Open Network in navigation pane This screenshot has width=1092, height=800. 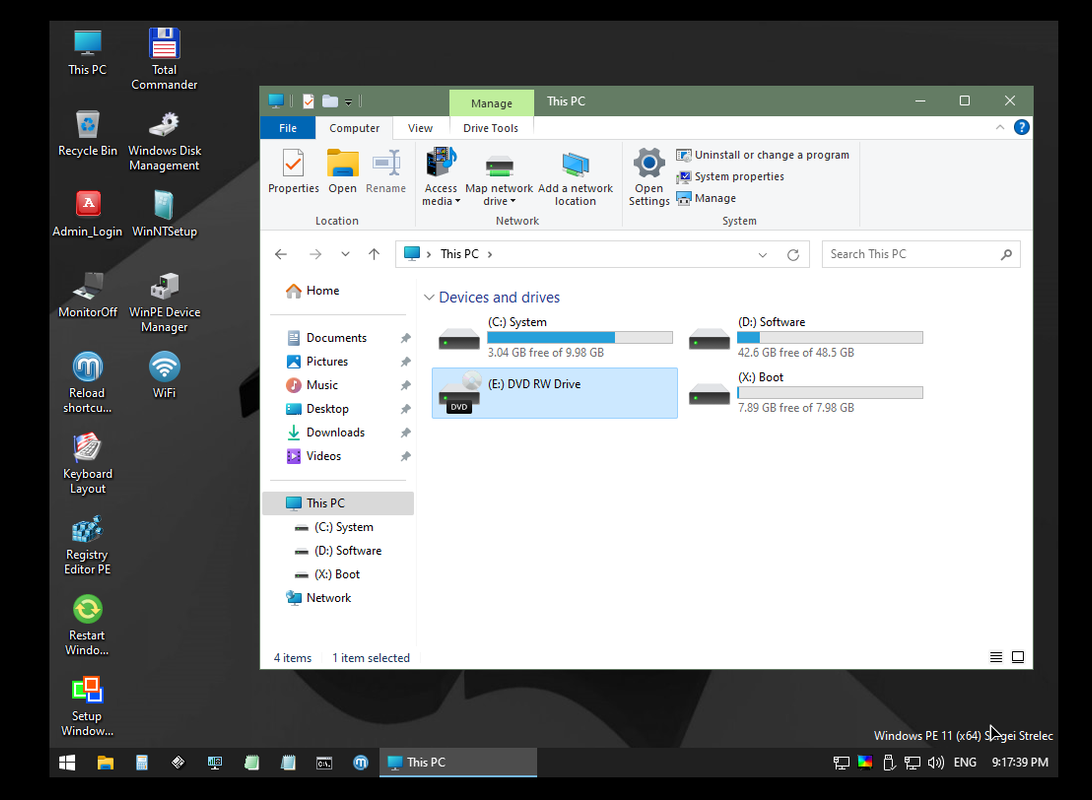(x=318, y=598)
